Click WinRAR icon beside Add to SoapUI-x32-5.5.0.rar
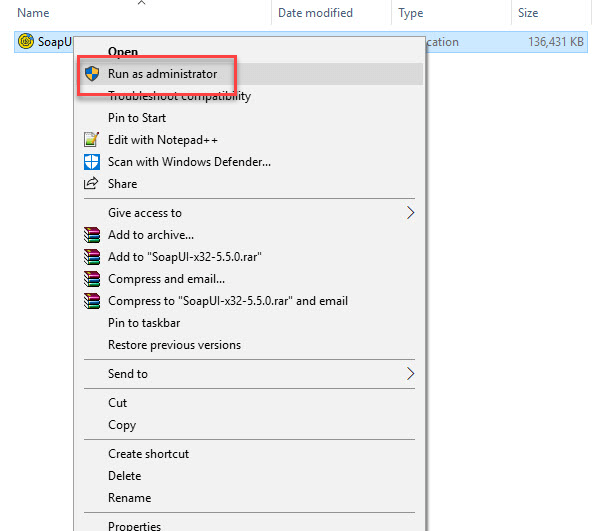601x531 pixels. pos(92,257)
